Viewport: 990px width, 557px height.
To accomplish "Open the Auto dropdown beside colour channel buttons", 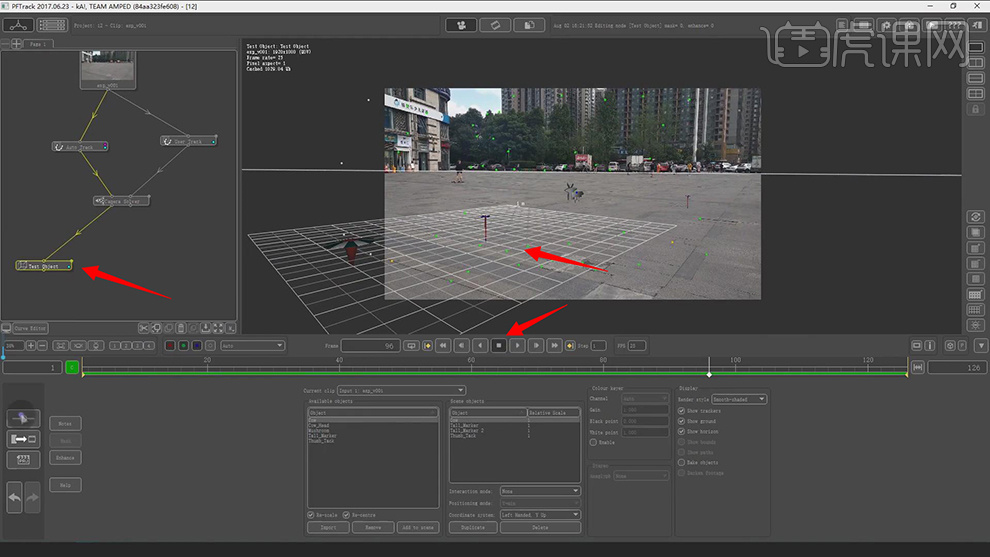I will (x=252, y=345).
